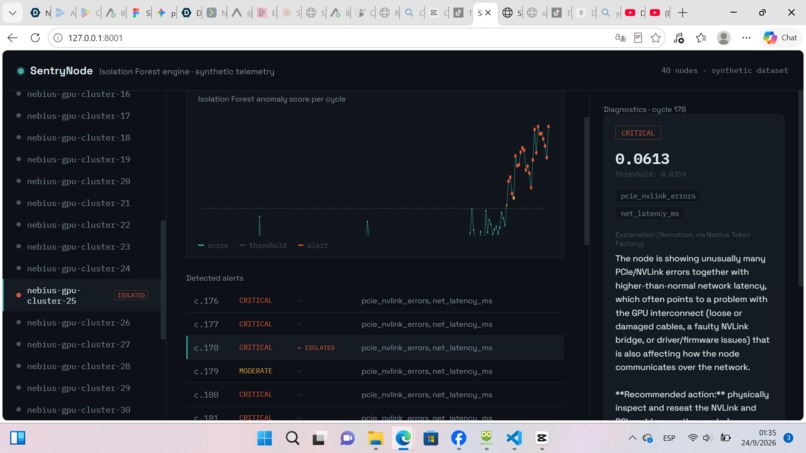Open the Windows Start menu
Viewport: 806px width, 453px height.
click(x=265, y=438)
